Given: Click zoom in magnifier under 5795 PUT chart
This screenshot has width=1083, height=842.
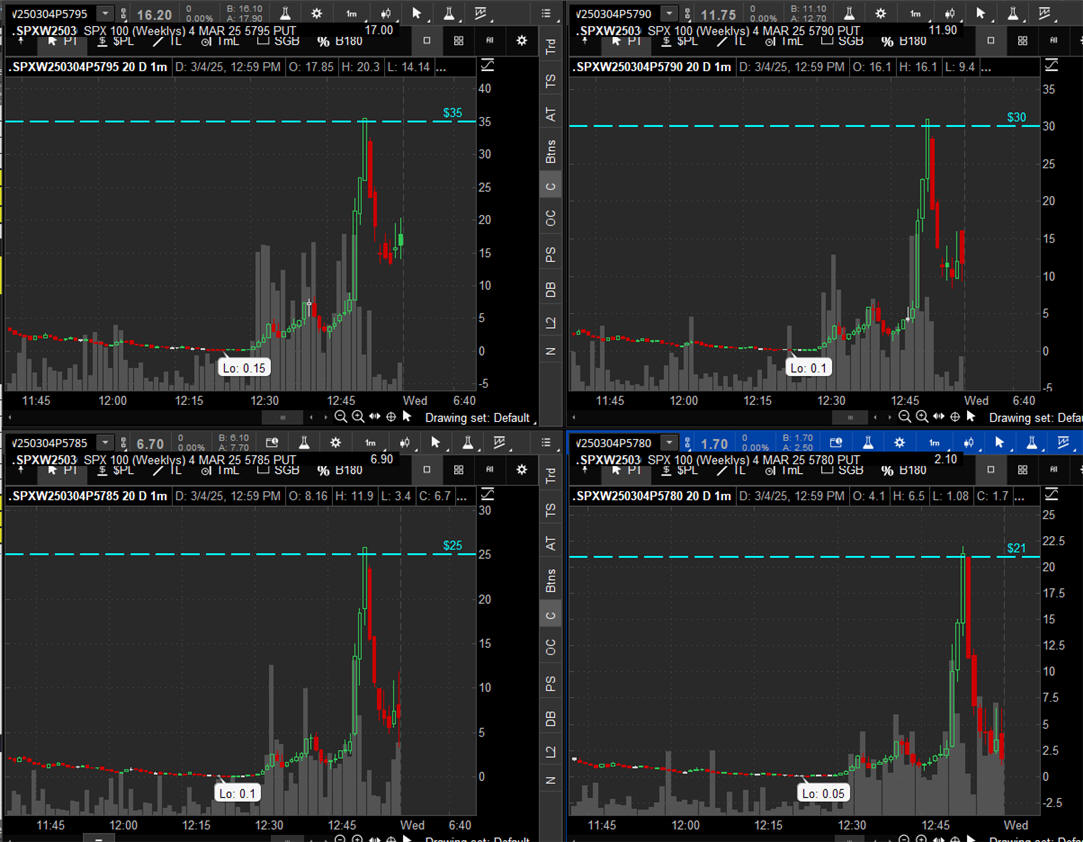Looking at the screenshot, I should (x=358, y=417).
